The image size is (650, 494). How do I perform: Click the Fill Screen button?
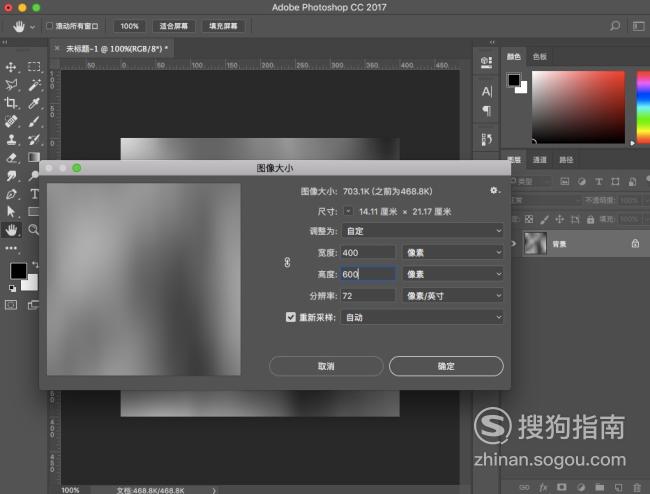pyautogui.click(x=223, y=26)
